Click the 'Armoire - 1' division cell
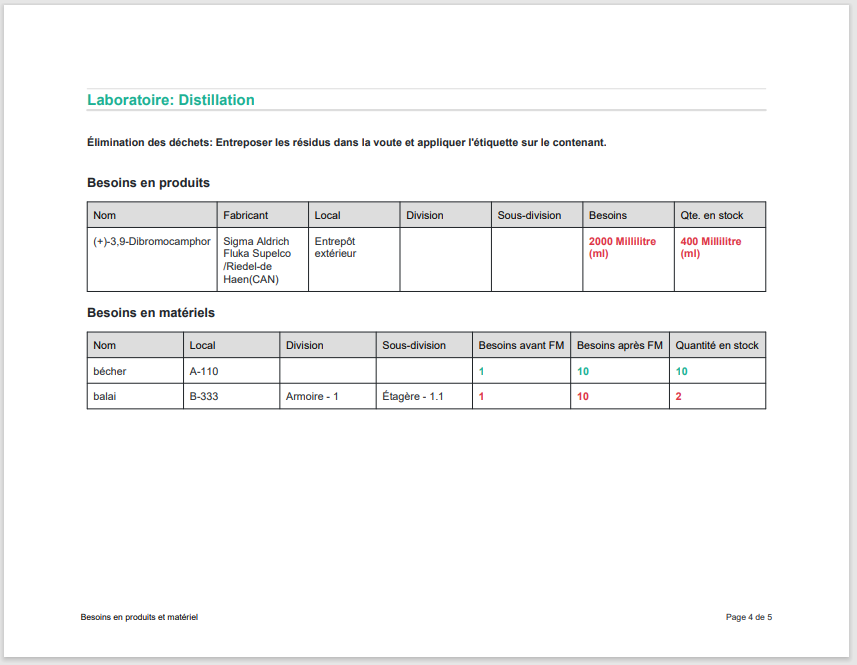This screenshot has height=665, width=857. click(327, 396)
